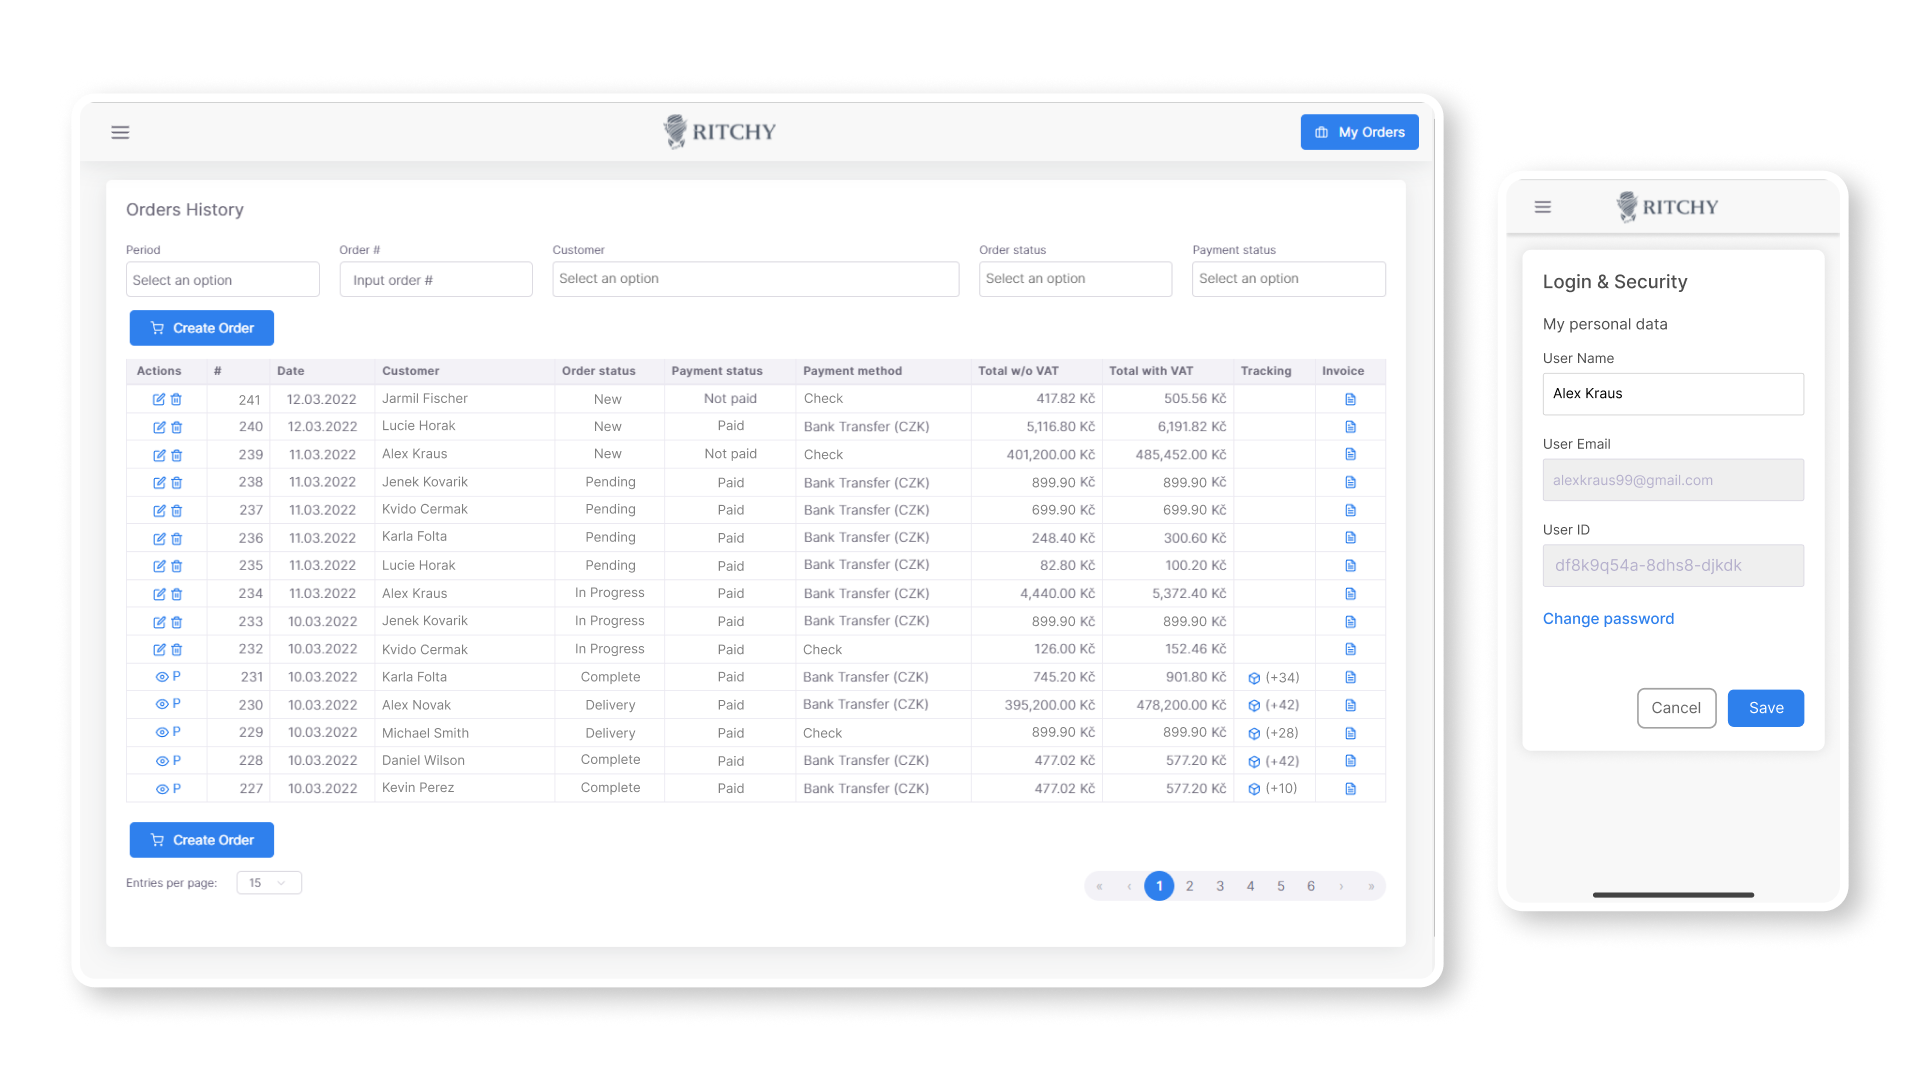Open the invoice icon for order 239
1920x1080 pixels.
pos(1350,454)
